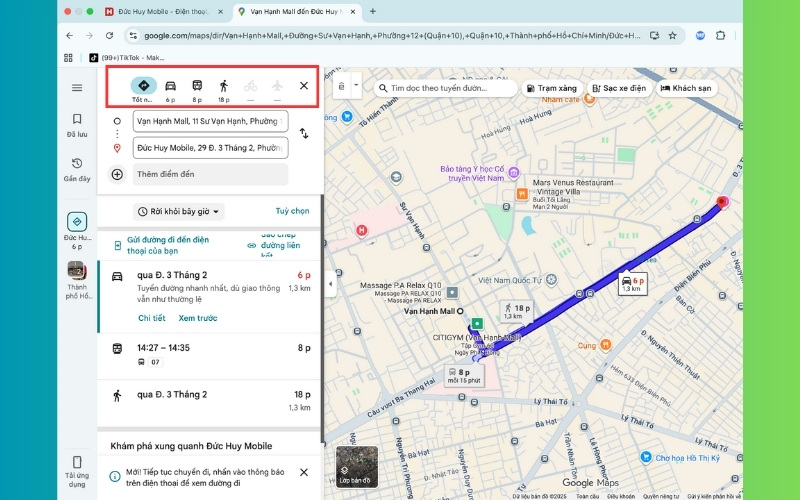Viewport: 800px width, 500px height.
Task: Open a new browser tab
Action: click(372, 11)
